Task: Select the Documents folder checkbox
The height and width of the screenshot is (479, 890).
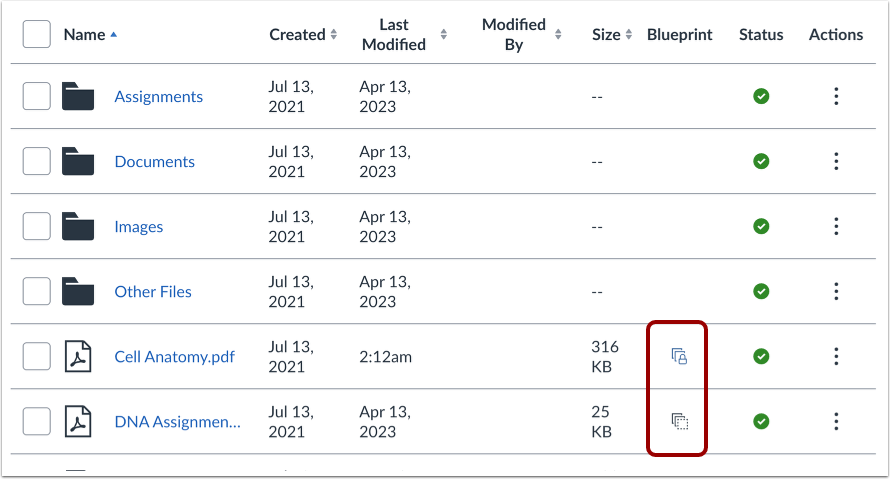Action: (x=37, y=161)
